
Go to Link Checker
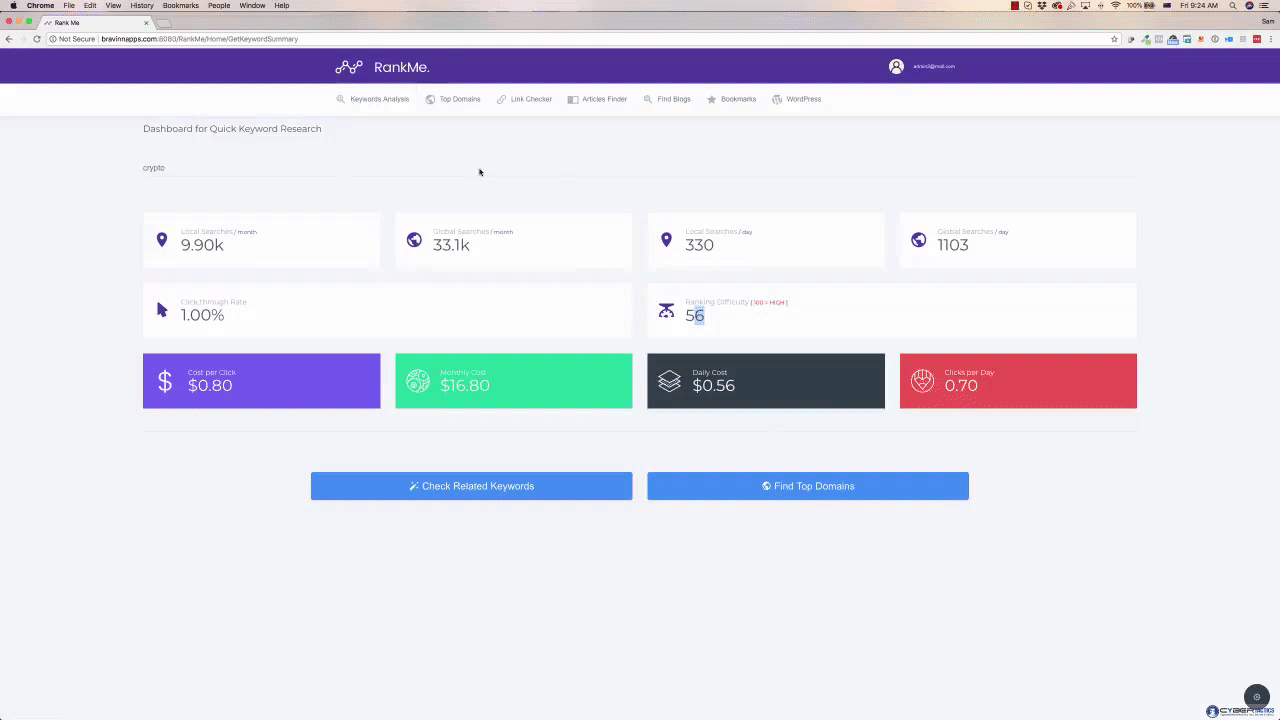coord(524,99)
